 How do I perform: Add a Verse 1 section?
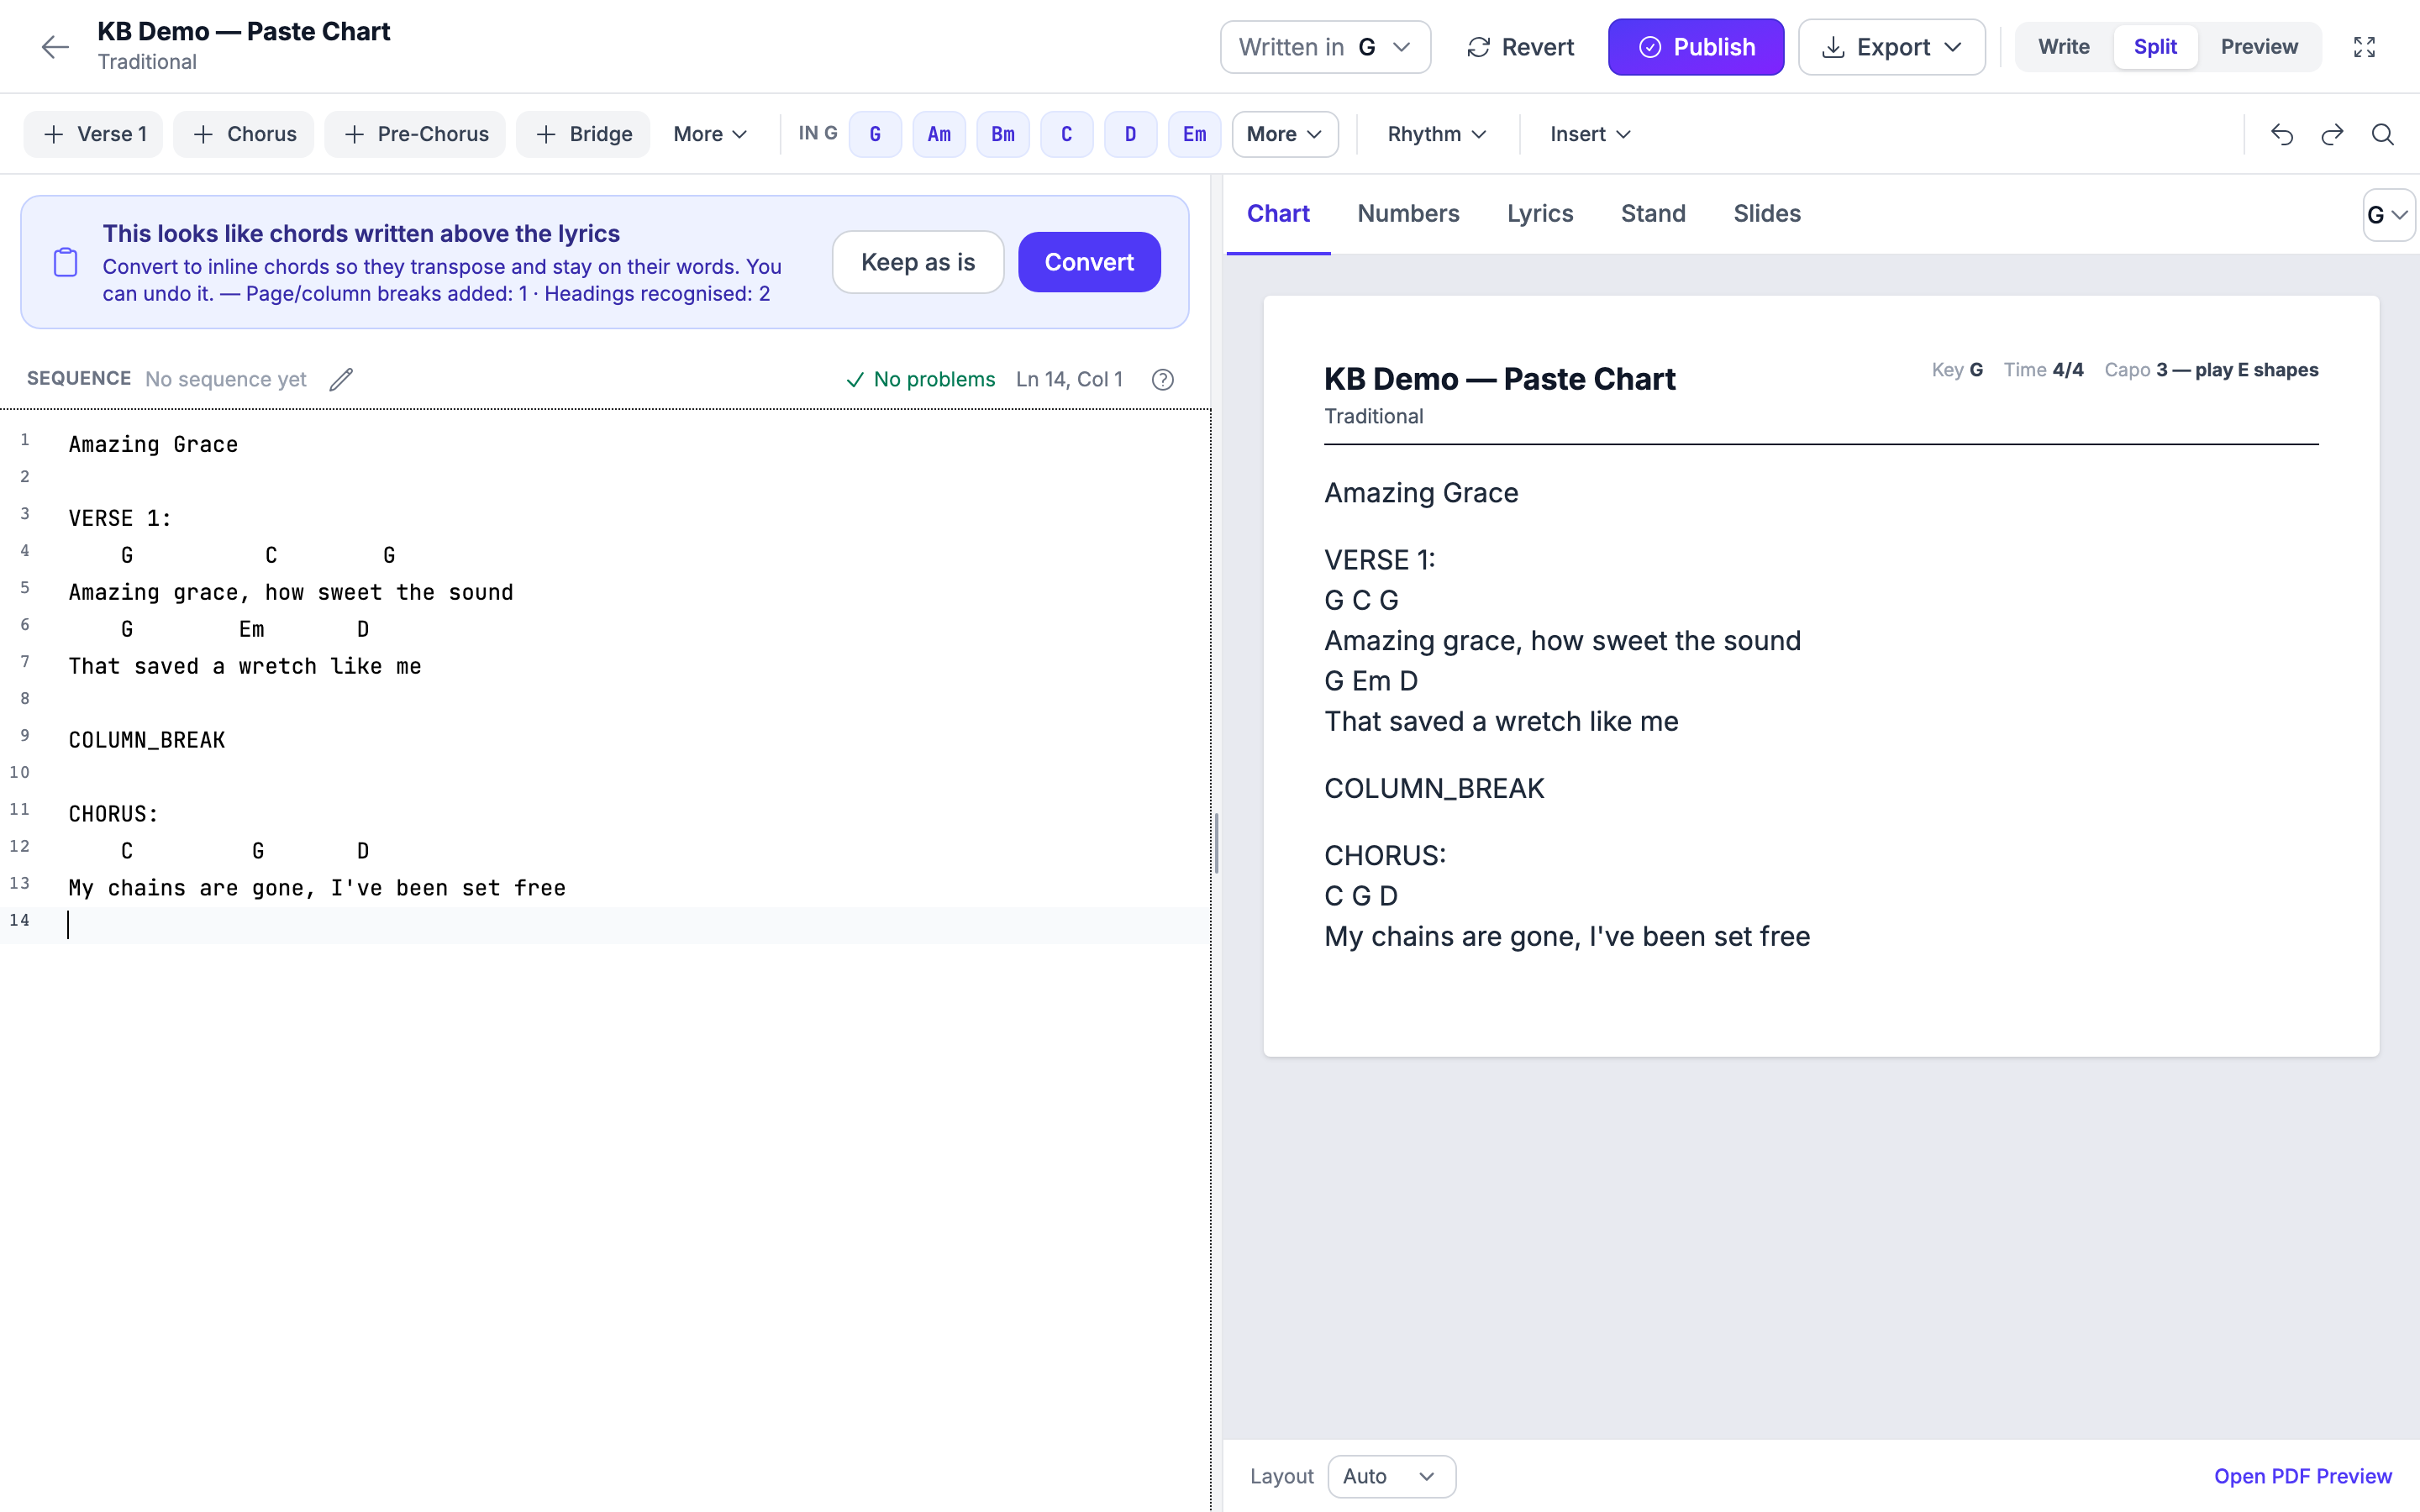[x=93, y=134]
